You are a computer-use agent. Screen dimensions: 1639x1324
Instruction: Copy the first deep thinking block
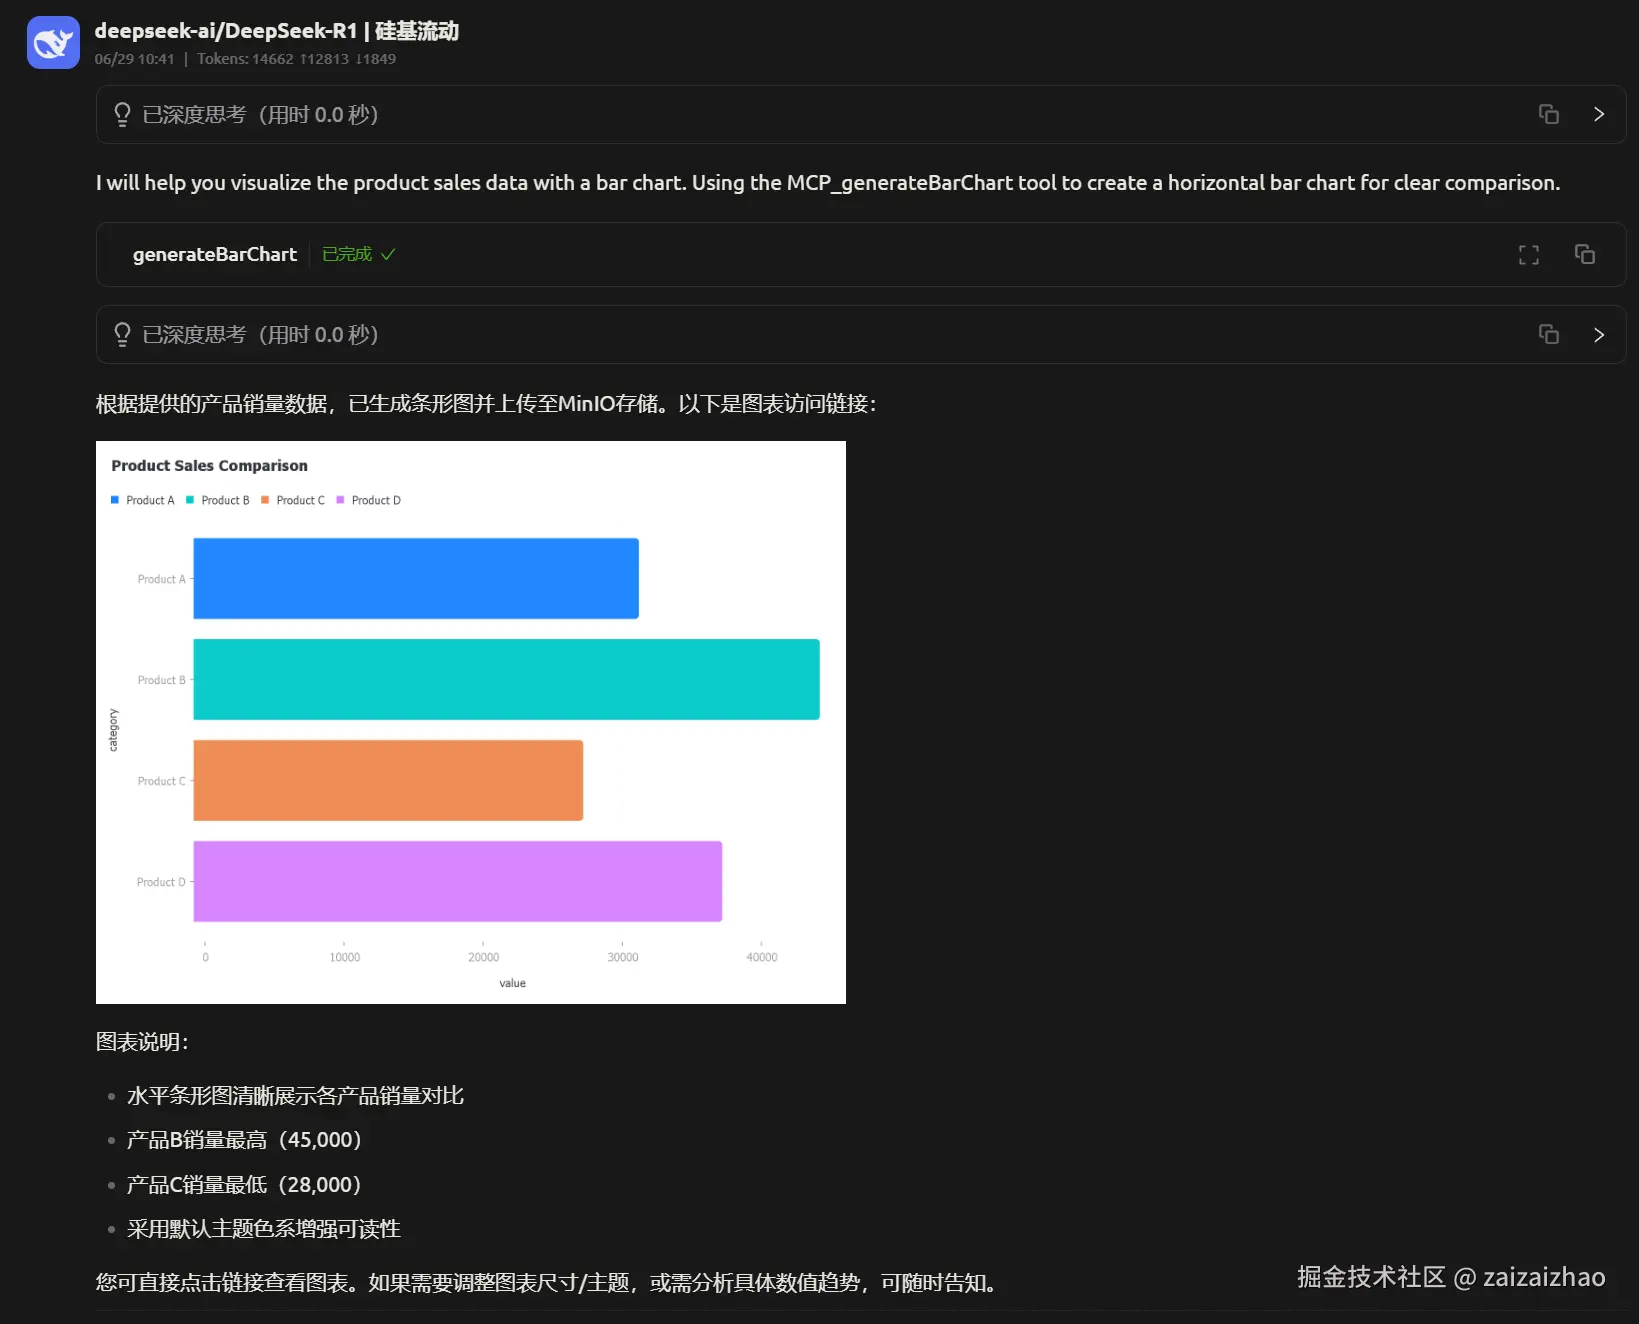pos(1548,114)
